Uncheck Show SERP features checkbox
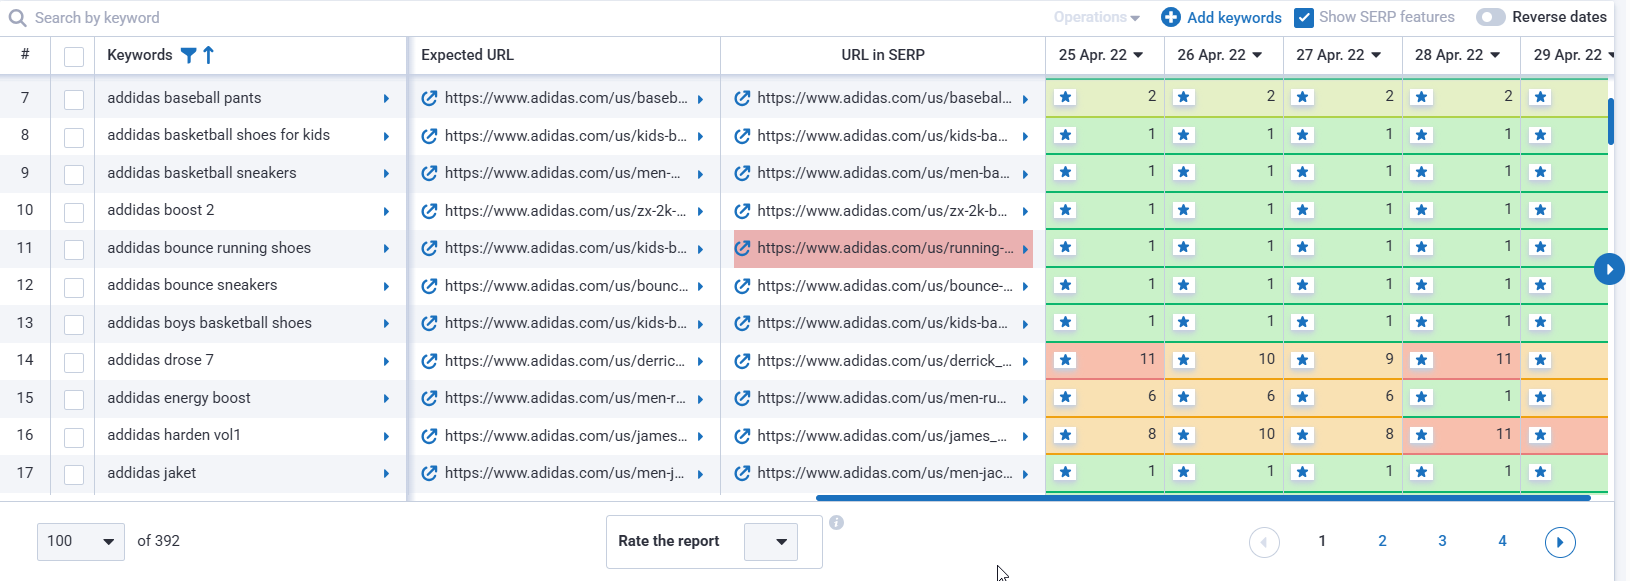The height and width of the screenshot is (581, 1630). [1303, 17]
